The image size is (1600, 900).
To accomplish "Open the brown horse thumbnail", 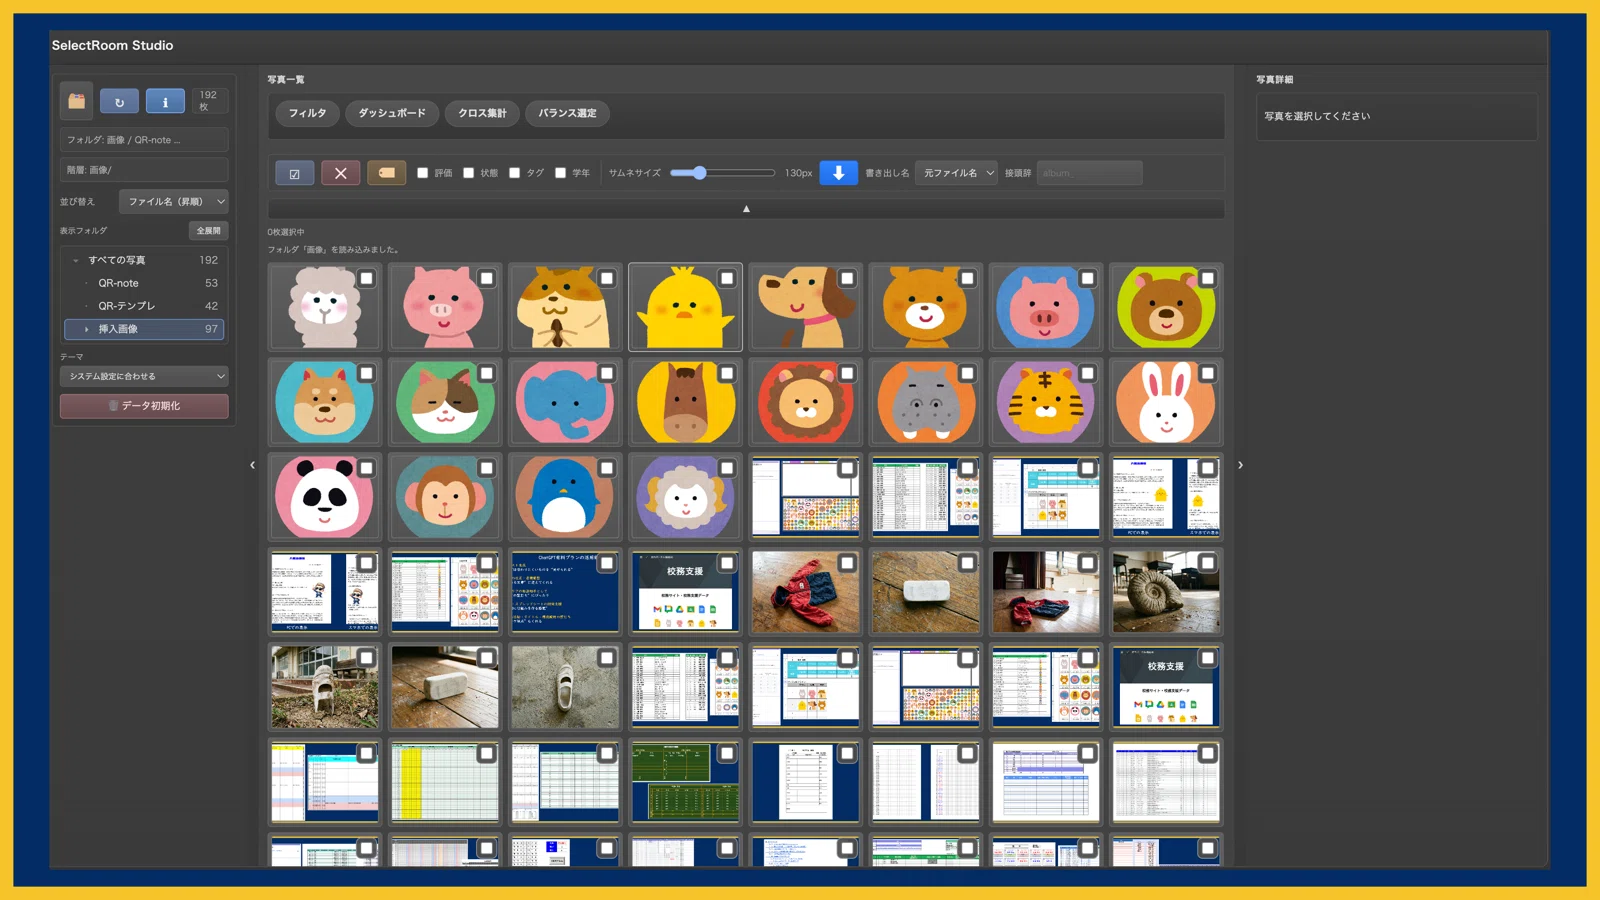I will tap(685, 402).
